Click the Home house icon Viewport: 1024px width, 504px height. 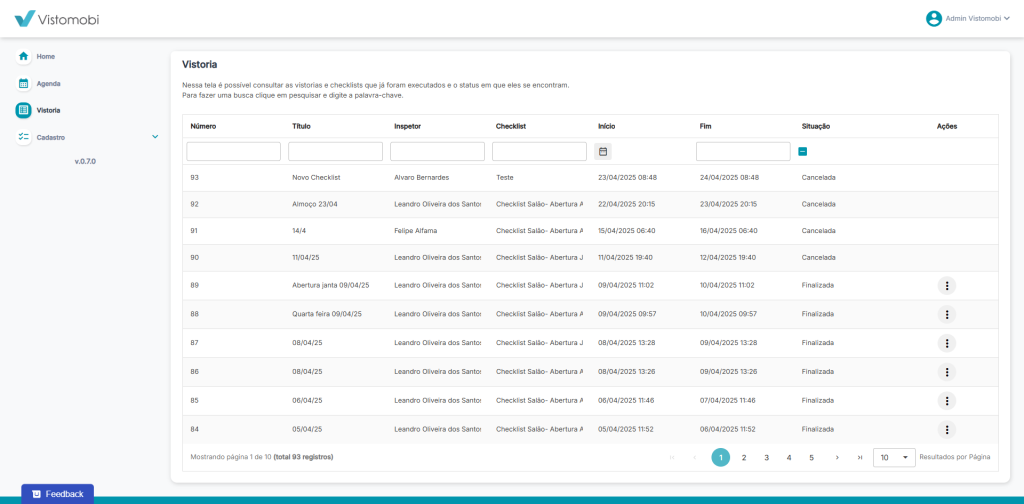click(x=24, y=56)
